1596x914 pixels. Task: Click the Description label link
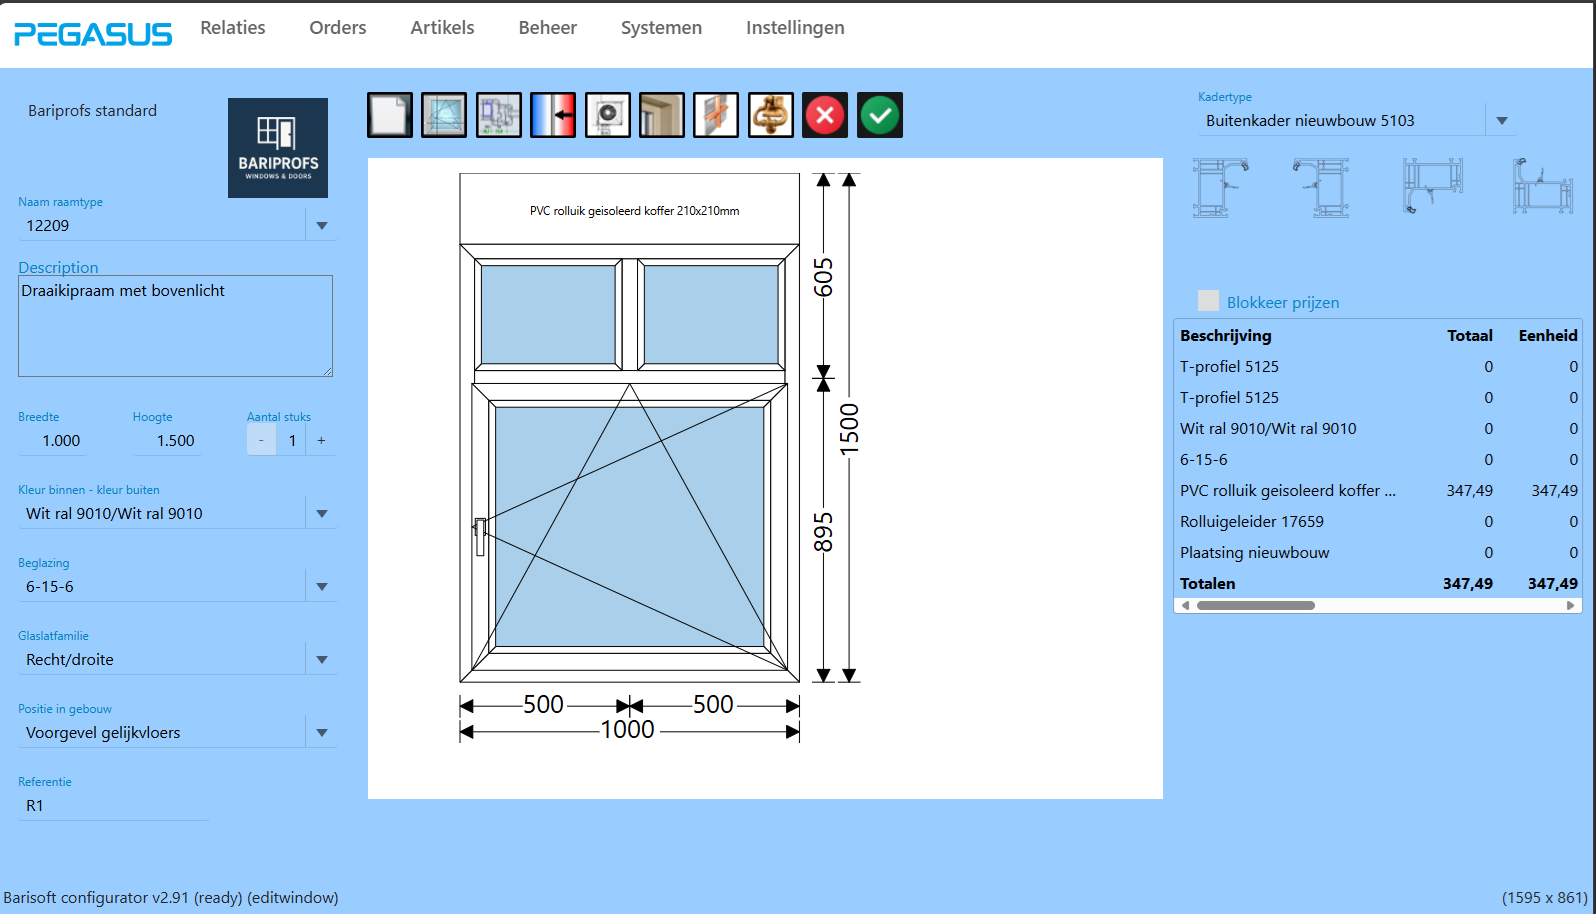[58, 267]
